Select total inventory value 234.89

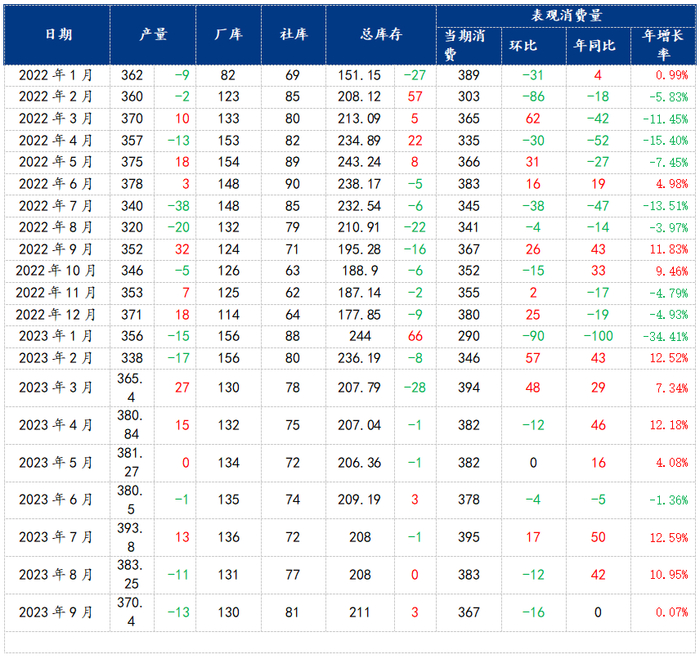[359, 140]
